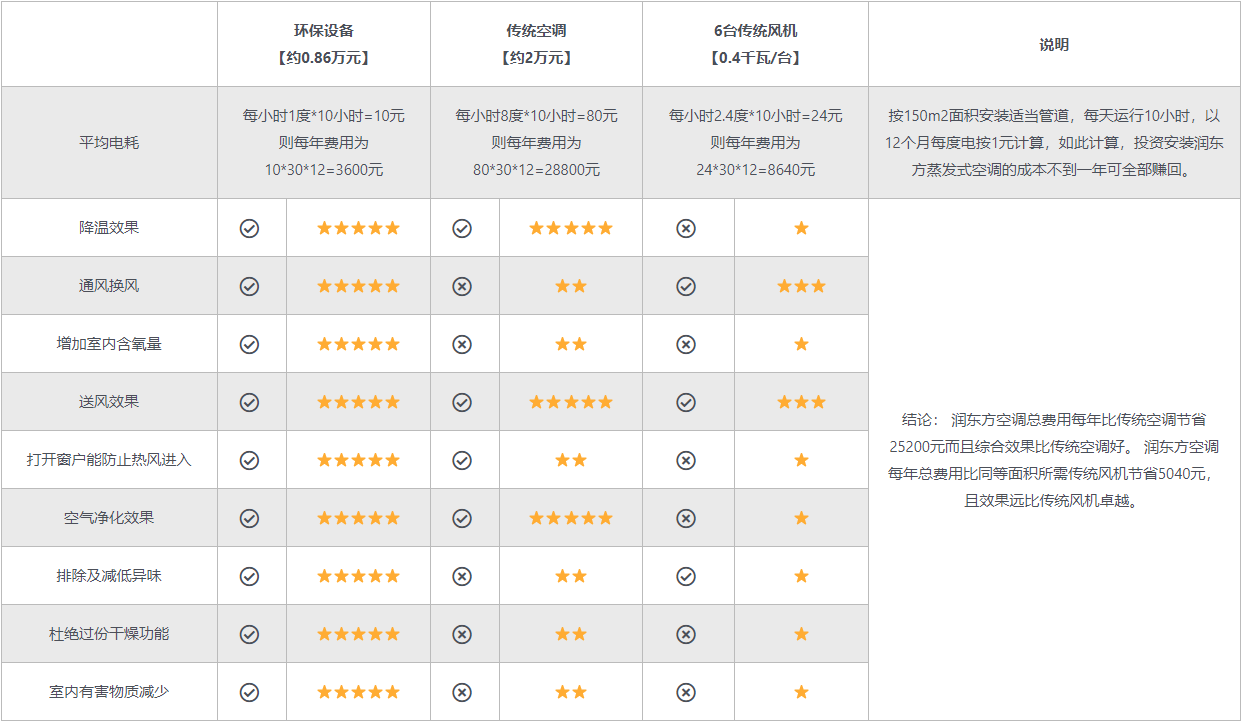Click the single star for 降温效果 传统风机
This screenshot has width=1242, height=722.
click(x=801, y=228)
